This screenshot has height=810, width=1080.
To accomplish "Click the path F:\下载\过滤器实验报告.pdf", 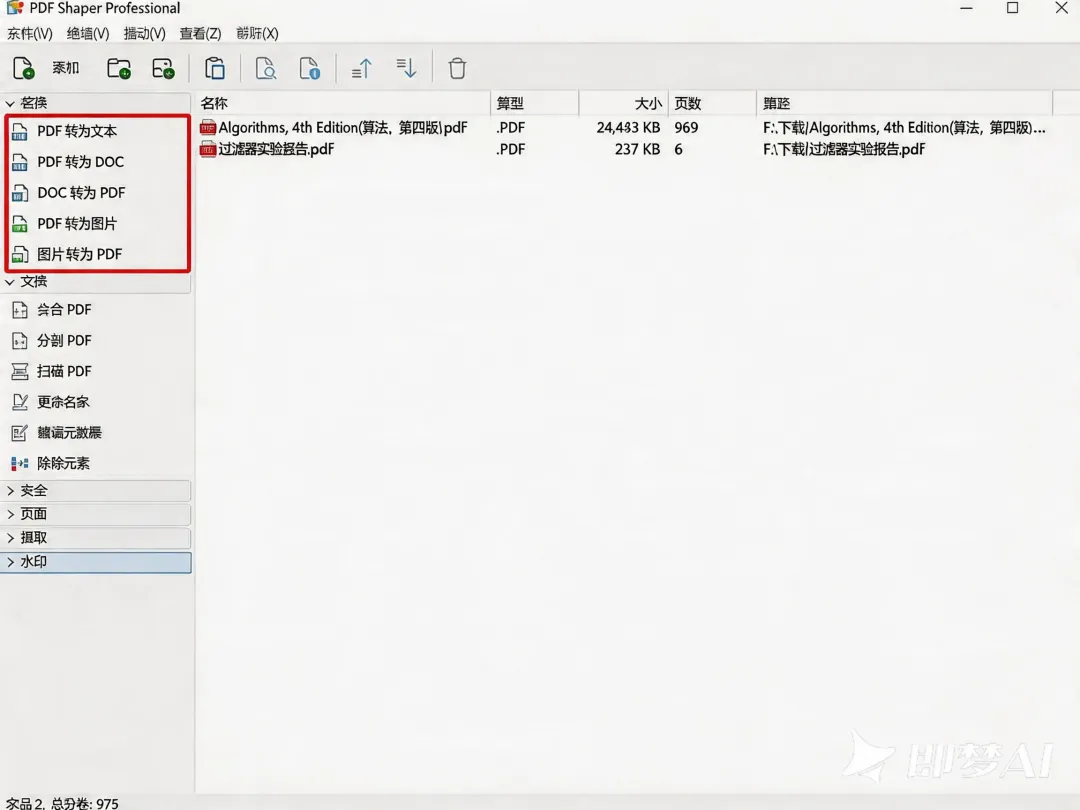I will coord(844,149).
